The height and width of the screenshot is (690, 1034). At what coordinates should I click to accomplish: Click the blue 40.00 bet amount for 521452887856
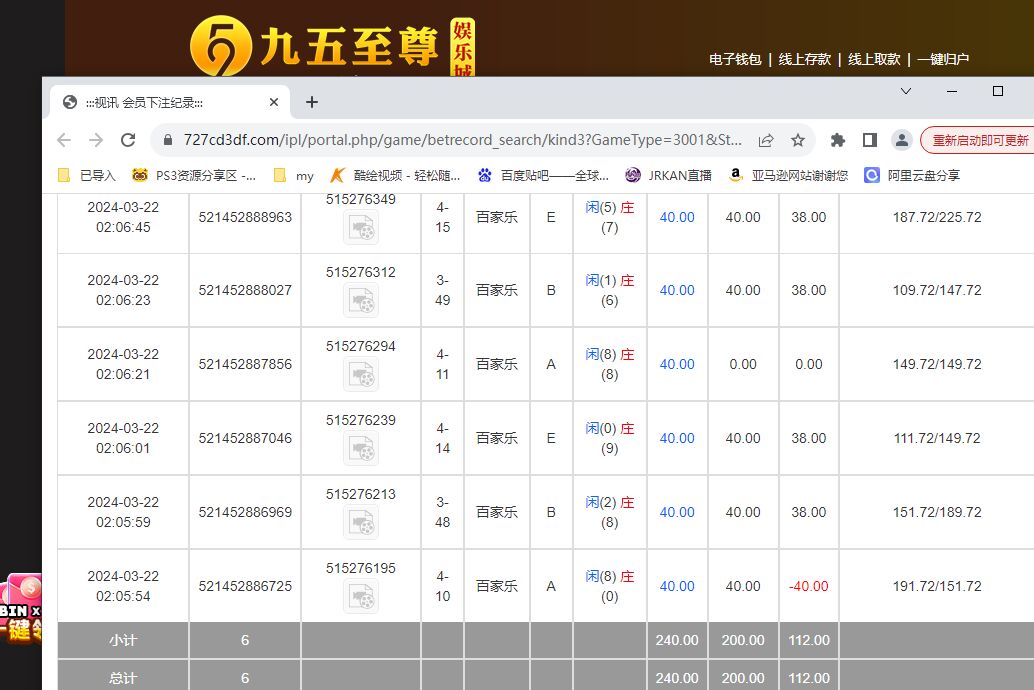pyautogui.click(x=677, y=364)
